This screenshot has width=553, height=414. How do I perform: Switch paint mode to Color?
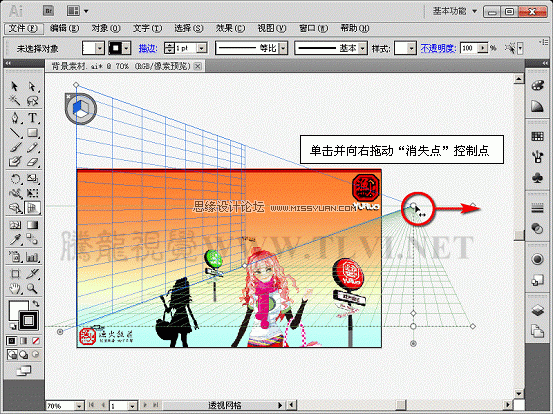tap(12, 341)
